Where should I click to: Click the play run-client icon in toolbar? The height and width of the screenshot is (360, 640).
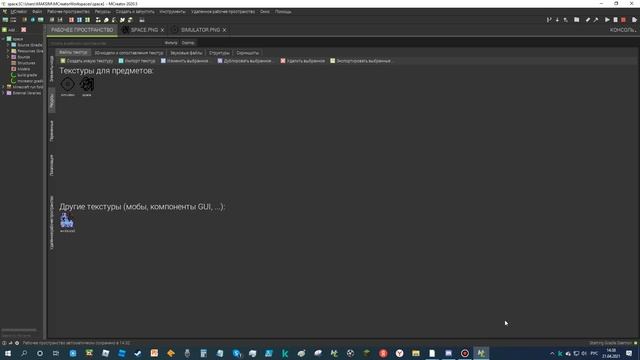click(x=607, y=20)
